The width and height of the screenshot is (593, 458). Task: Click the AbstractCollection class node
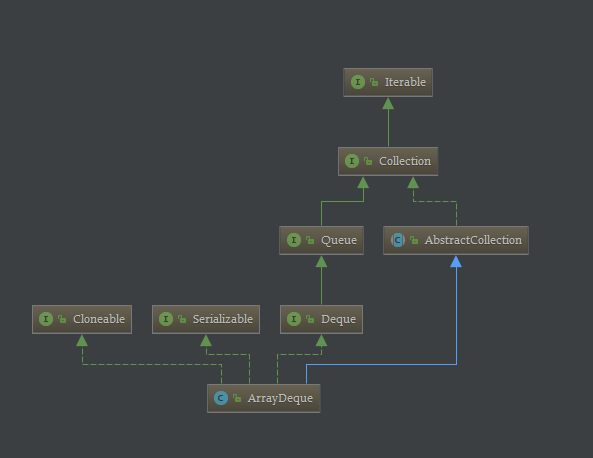coord(456,241)
